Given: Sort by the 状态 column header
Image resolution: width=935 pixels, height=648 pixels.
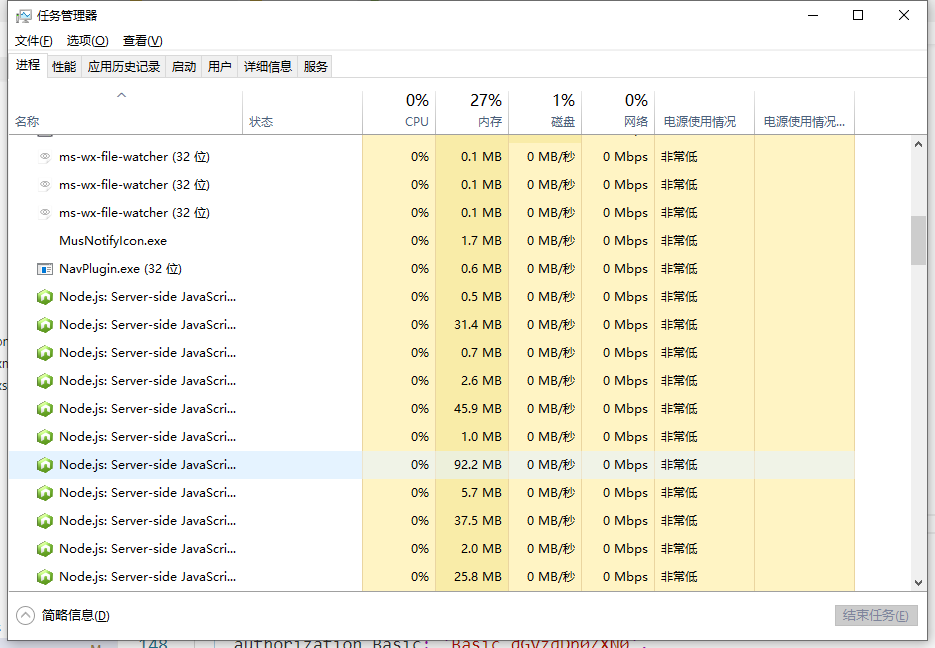Looking at the screenshot, I should [302, 112].
